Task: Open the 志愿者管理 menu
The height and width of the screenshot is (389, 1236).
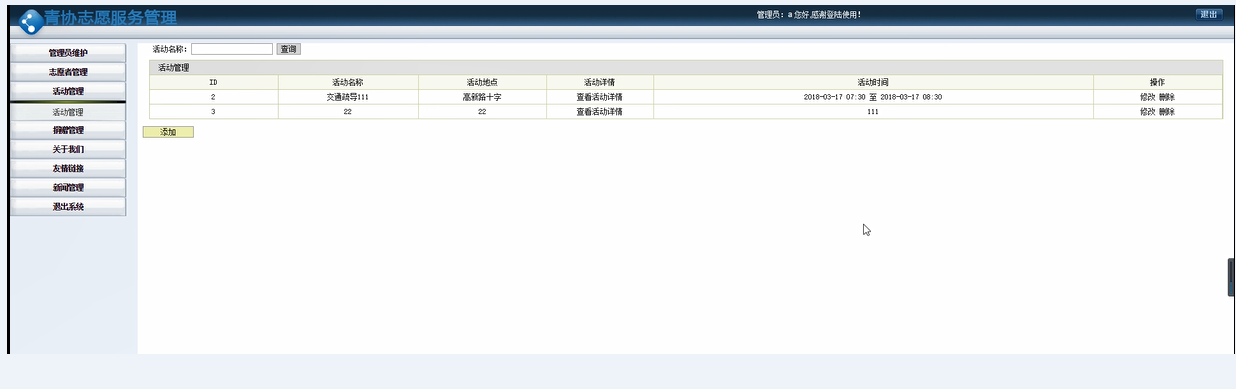Action: [x=68, y=72]
